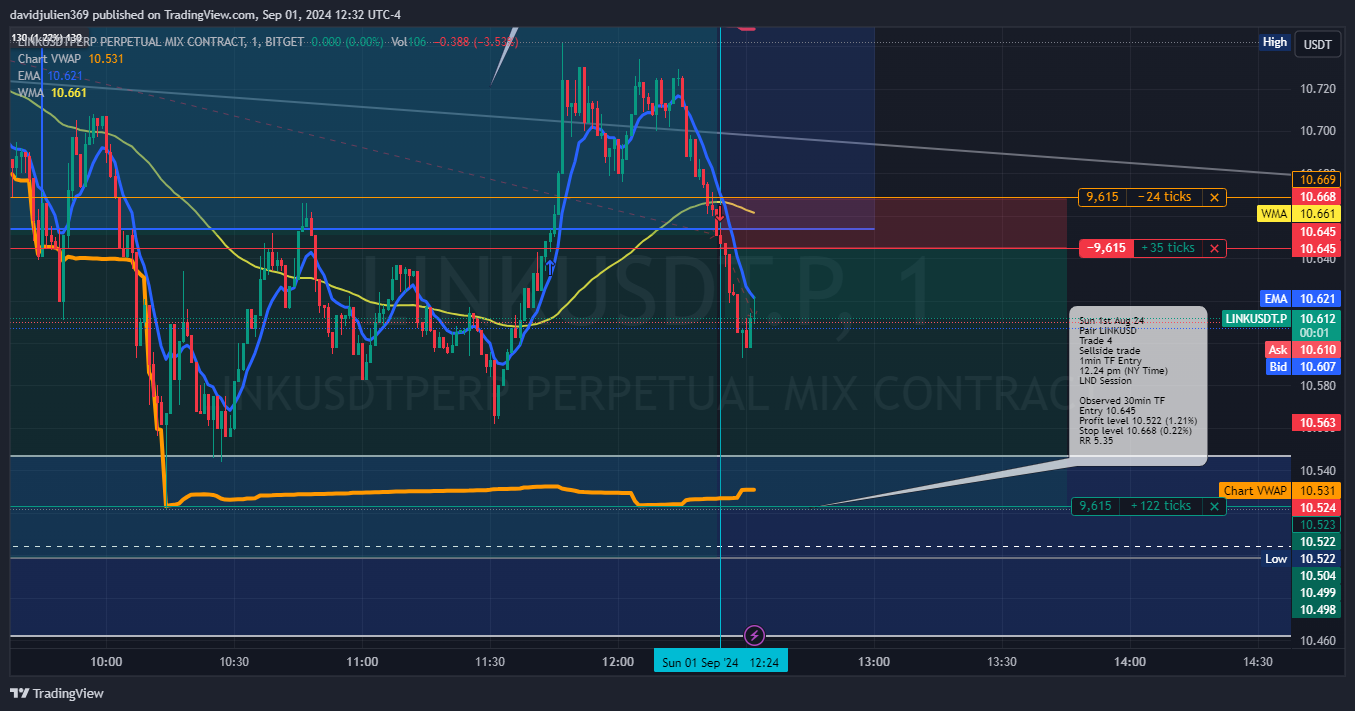Click the green 10.498 price label
This screenshot has height=711, width=1355.
(x=1315, y=610)
